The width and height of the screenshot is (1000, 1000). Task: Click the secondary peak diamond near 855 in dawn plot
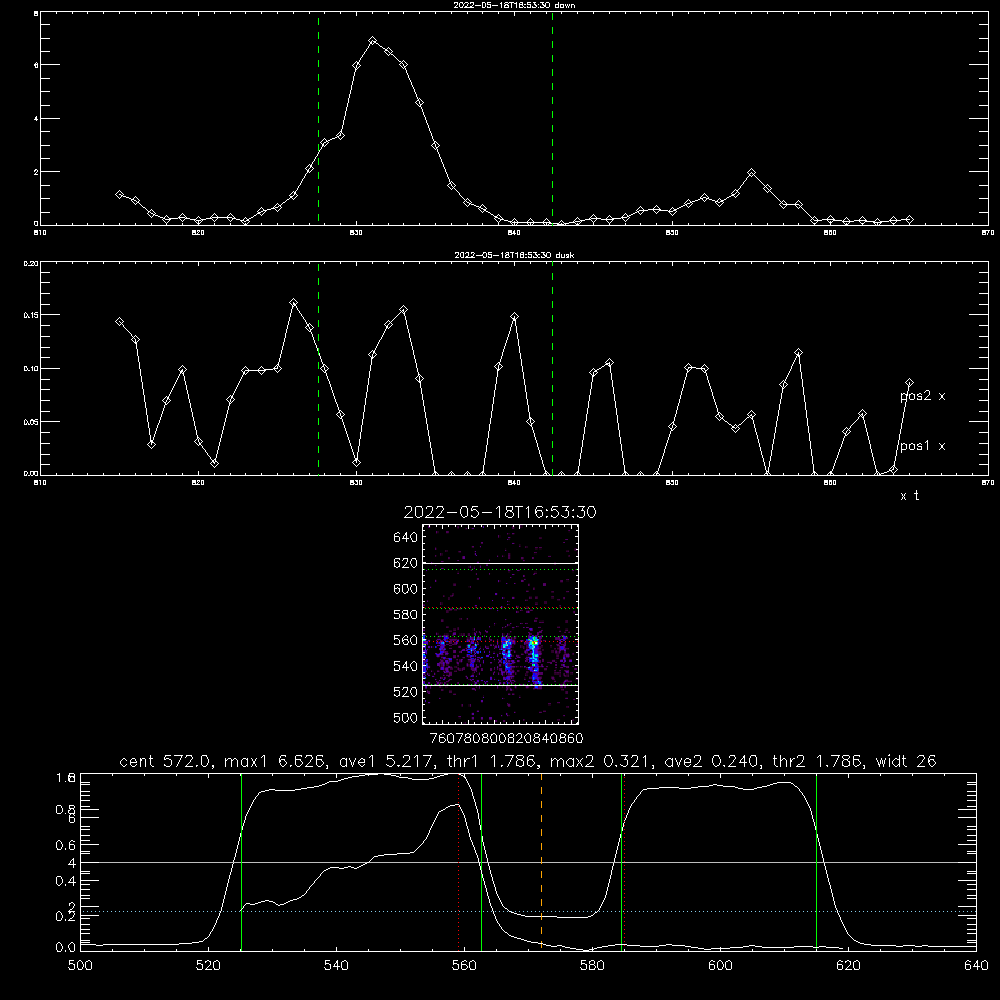point(751,173)
